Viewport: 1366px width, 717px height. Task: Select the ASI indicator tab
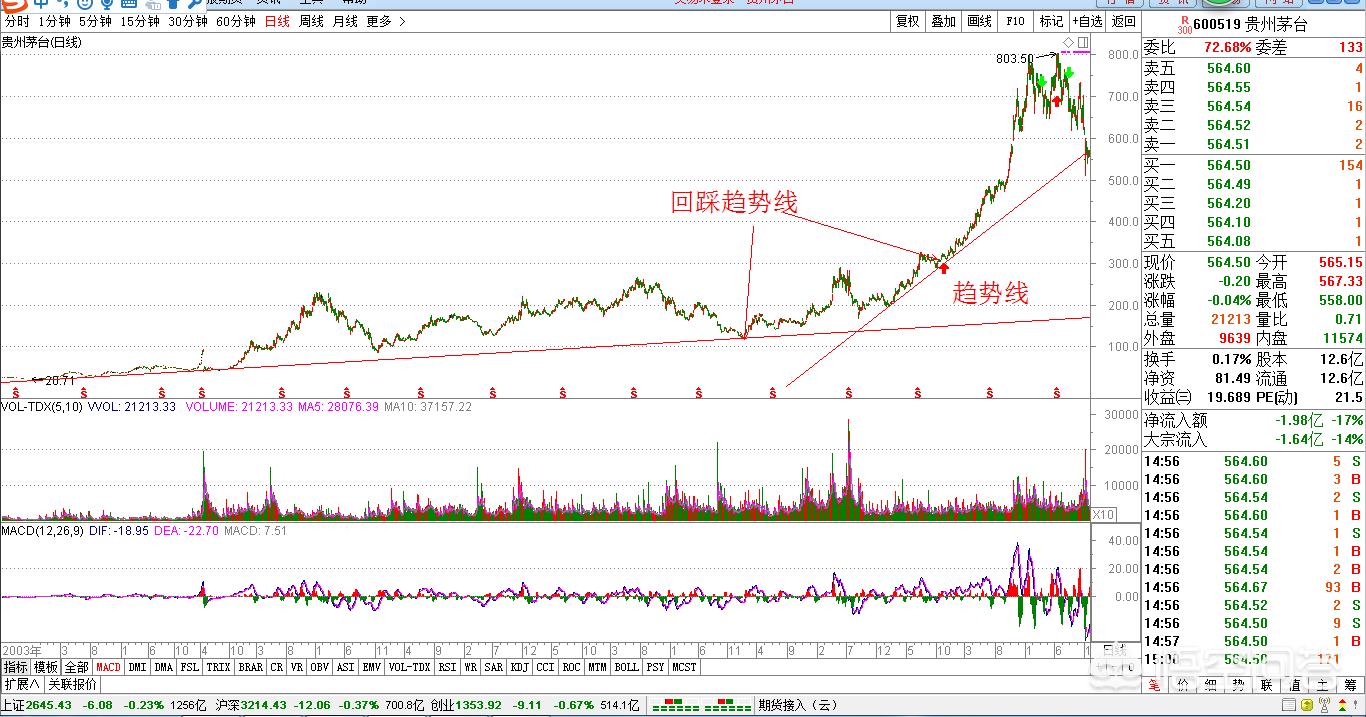click(346, 667)
